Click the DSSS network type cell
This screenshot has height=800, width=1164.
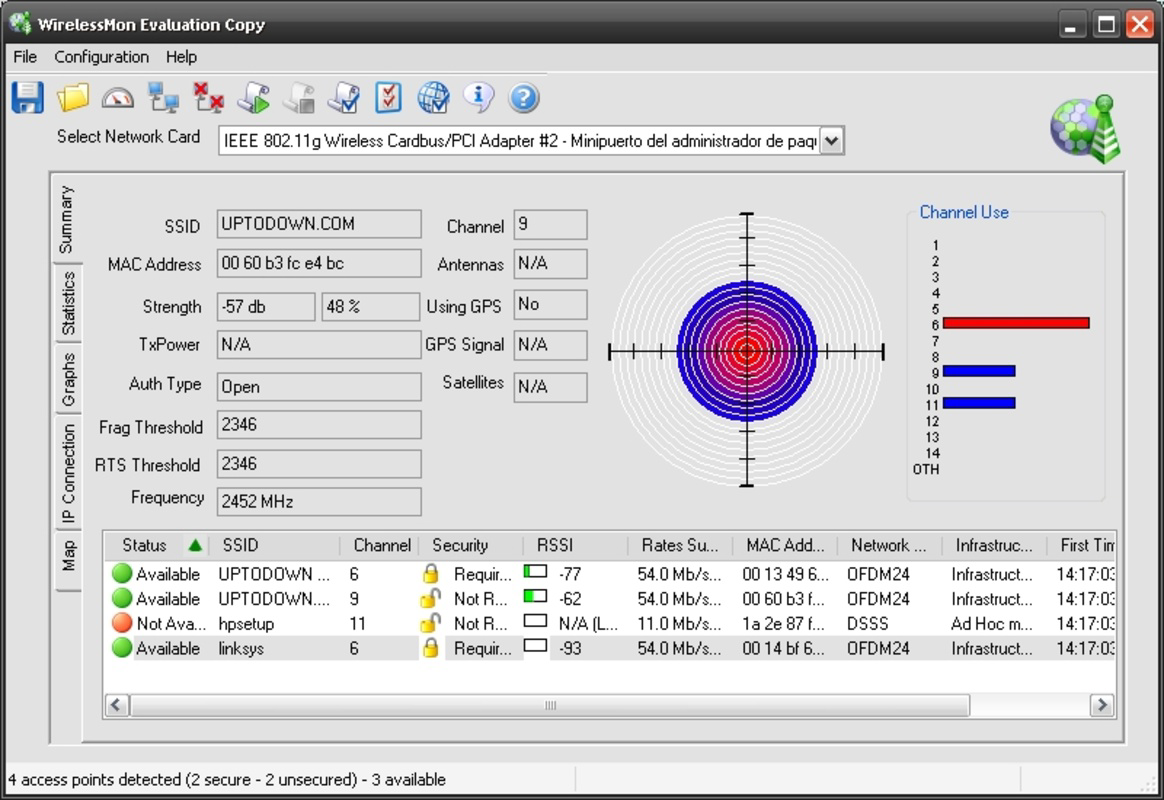(868, 623)
